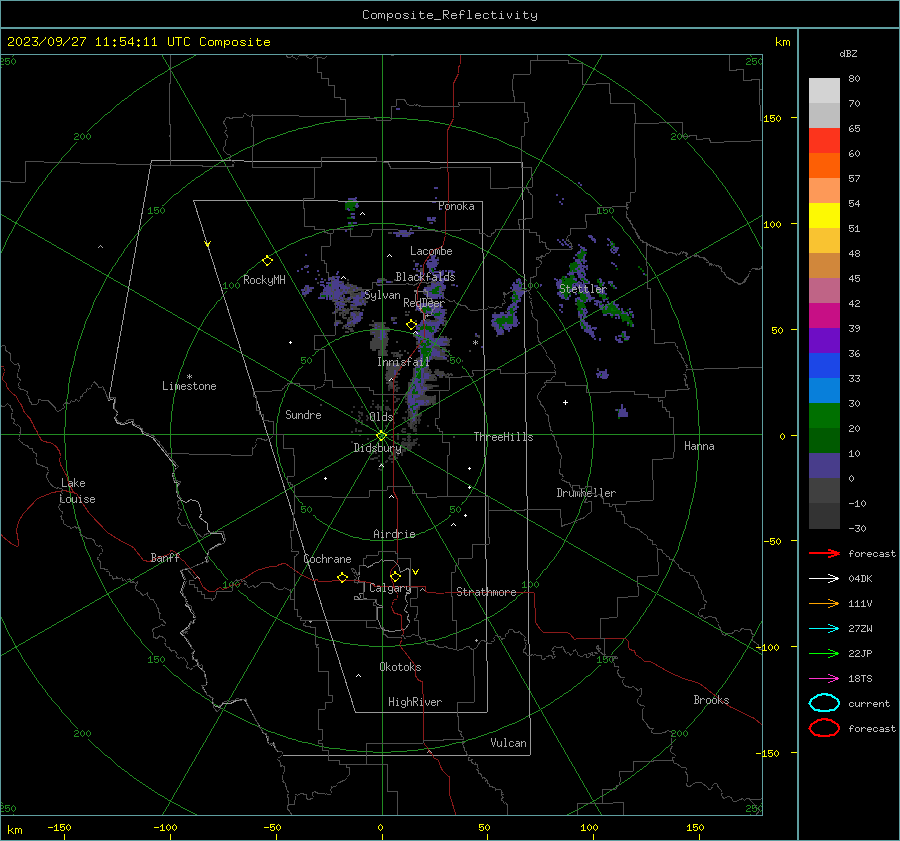
Task: Click the white 04DK arrow icon
Action: pos(824,579)
